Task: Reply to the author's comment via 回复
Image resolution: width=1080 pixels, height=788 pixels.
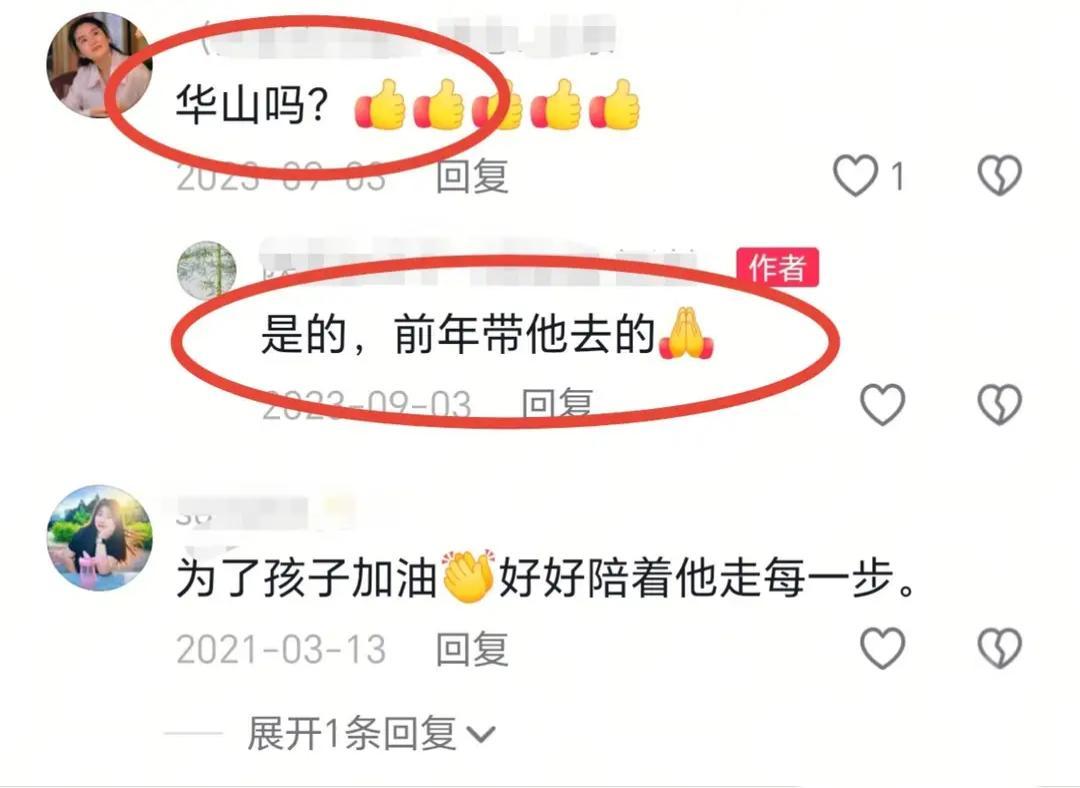Action: (x=558, y=404)
